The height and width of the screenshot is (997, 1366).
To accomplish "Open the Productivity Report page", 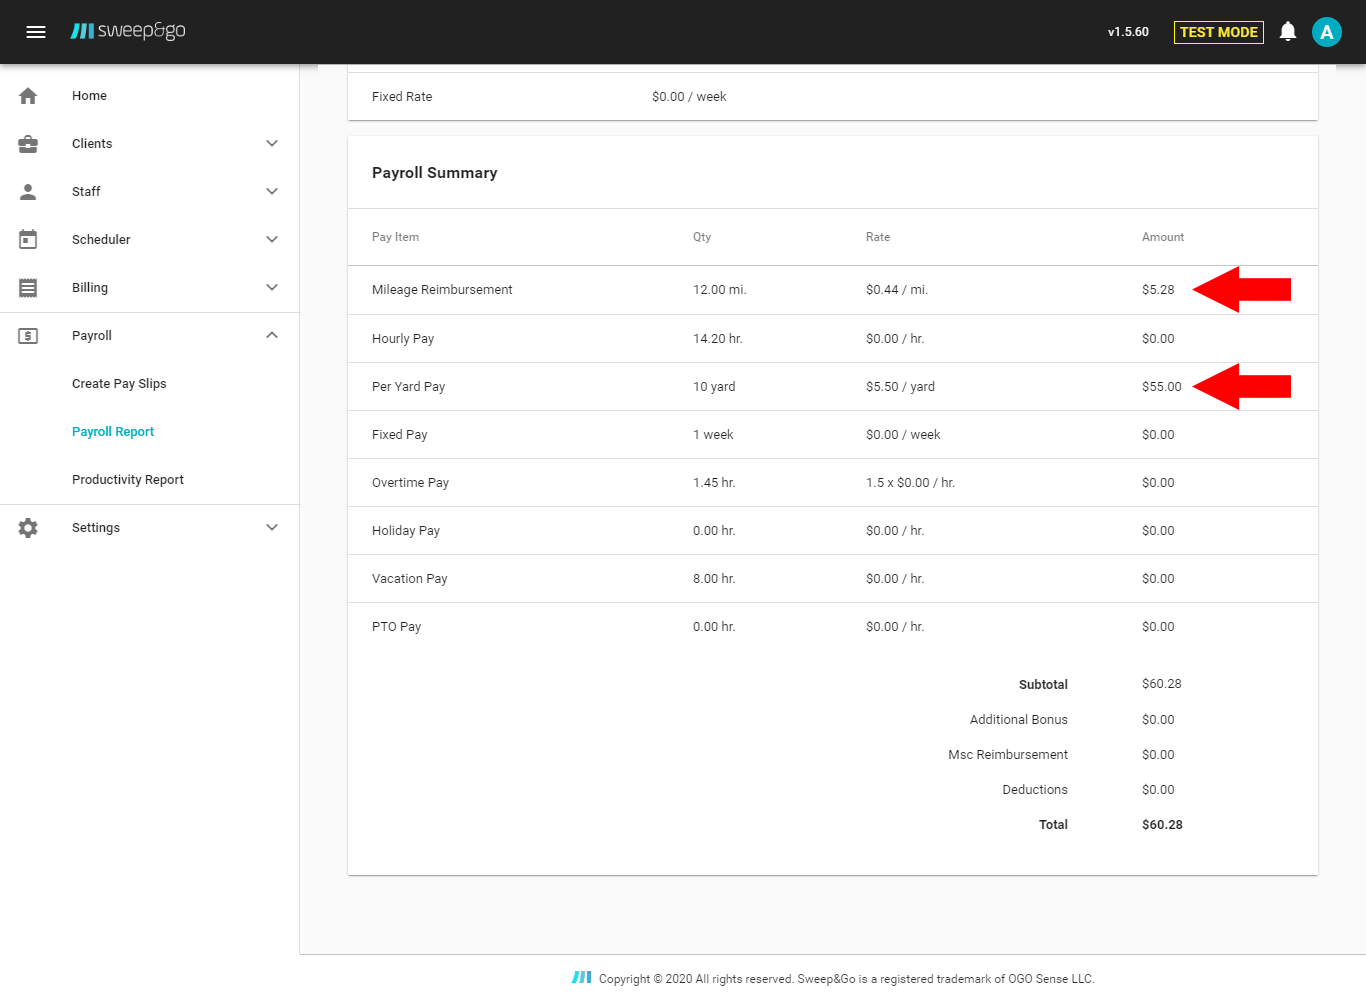I will [x=128, y=480].
